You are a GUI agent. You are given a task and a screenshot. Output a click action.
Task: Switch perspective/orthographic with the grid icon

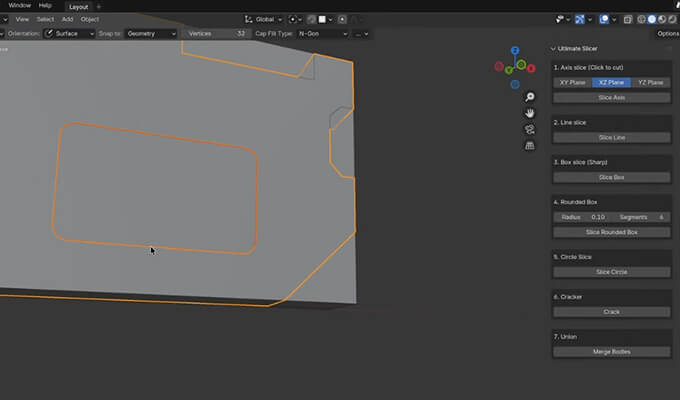coord(530,145)
